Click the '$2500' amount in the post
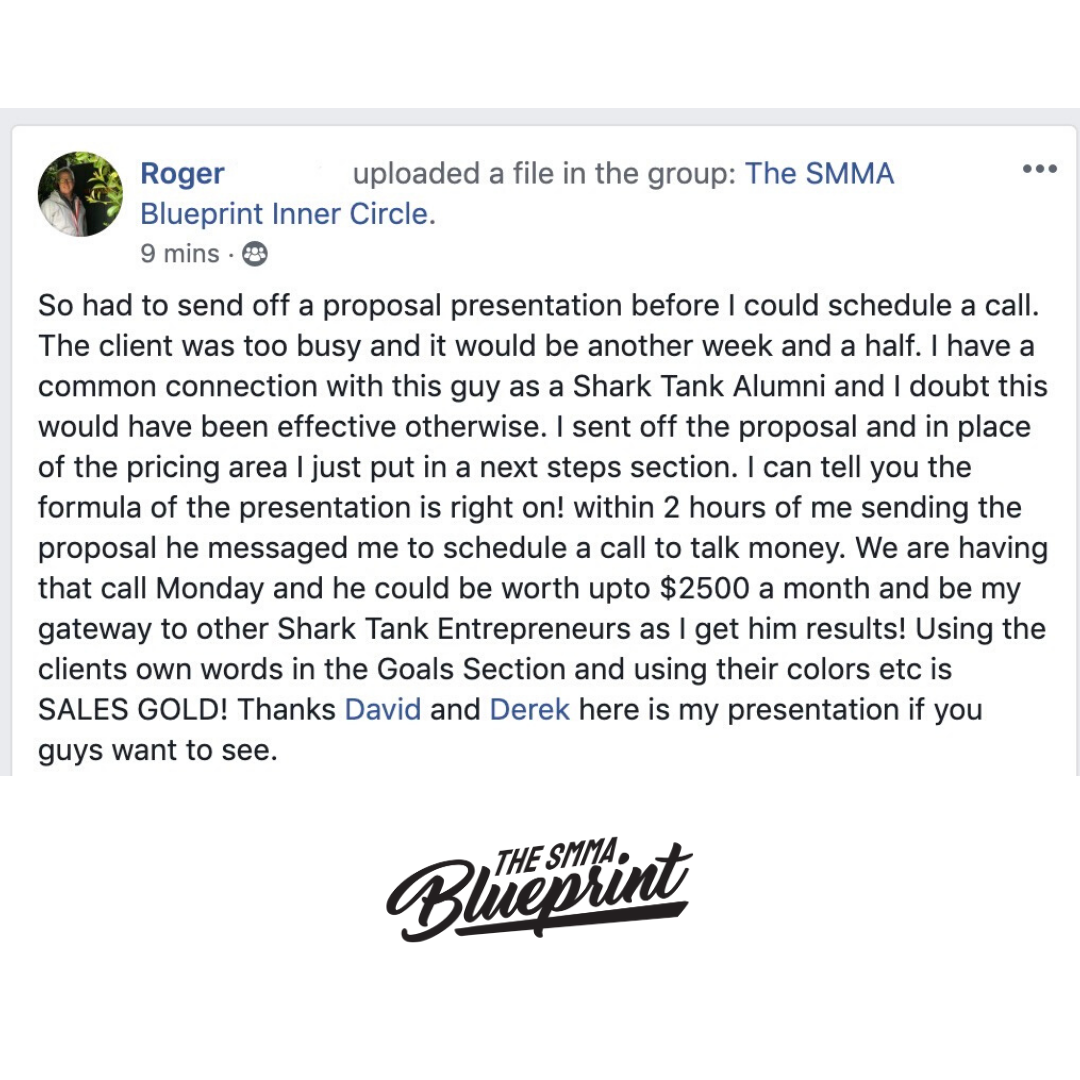Image resolution: width=1080 pixels, height=1080 pixels. tap(705, 588)
